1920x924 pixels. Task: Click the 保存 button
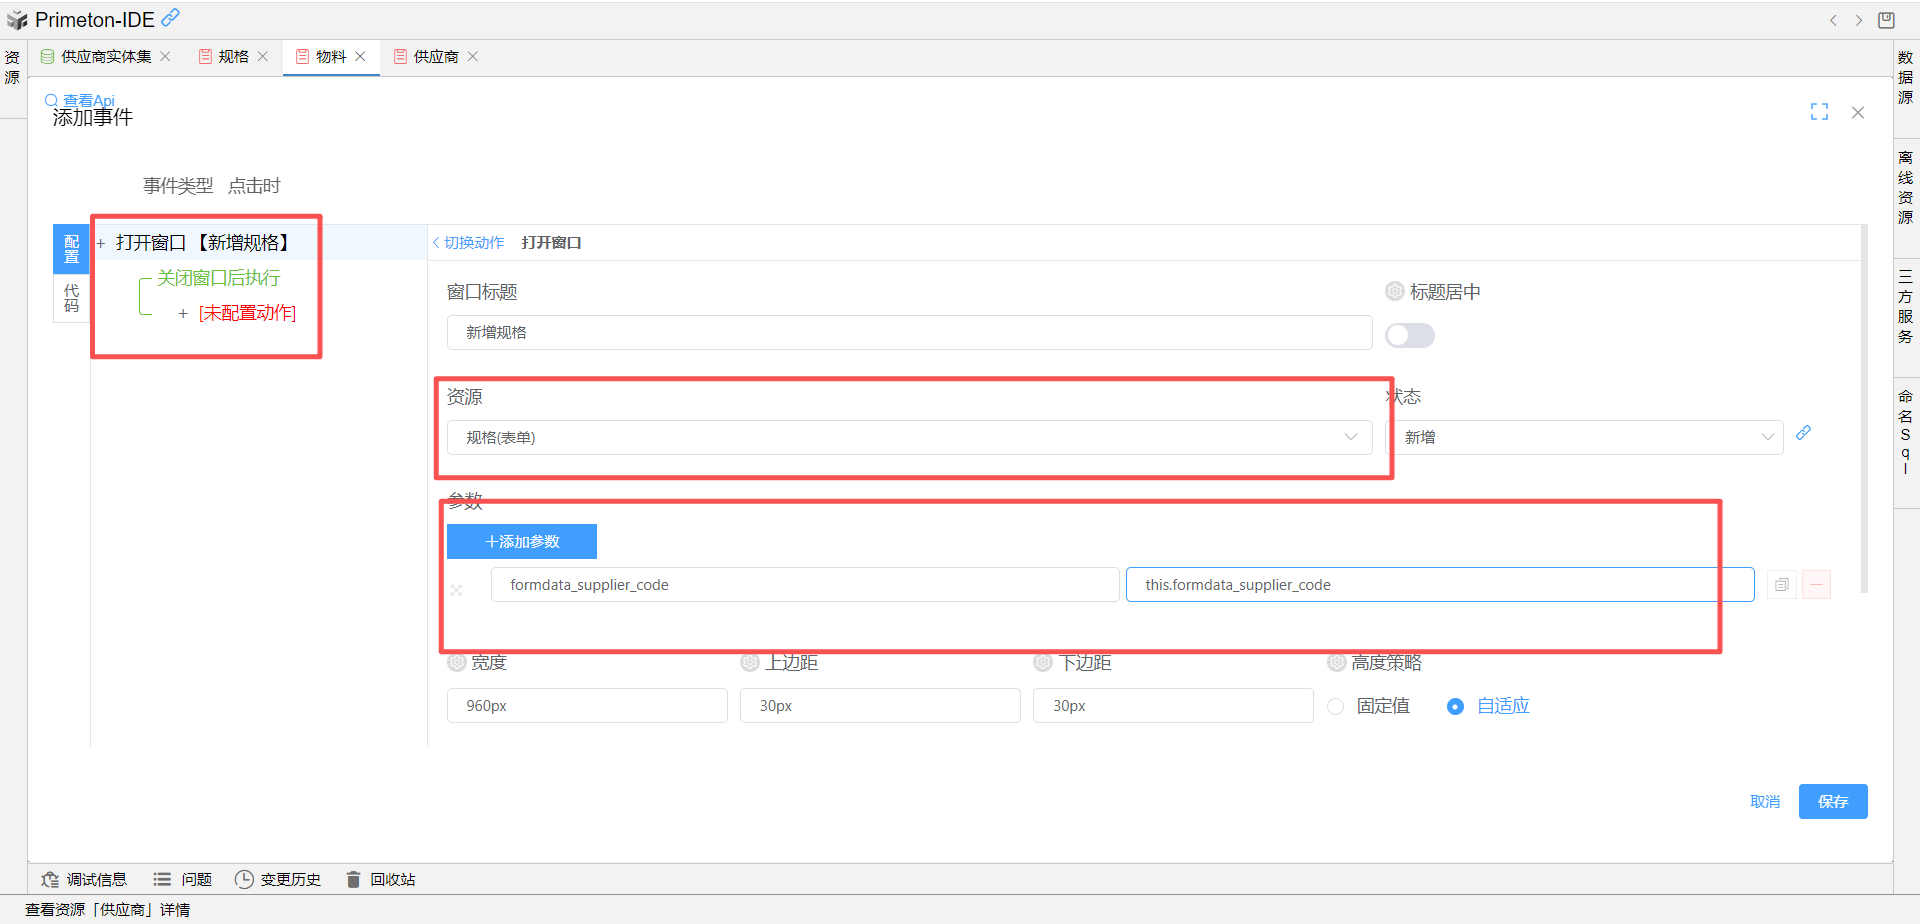(x=1832, y=802)
